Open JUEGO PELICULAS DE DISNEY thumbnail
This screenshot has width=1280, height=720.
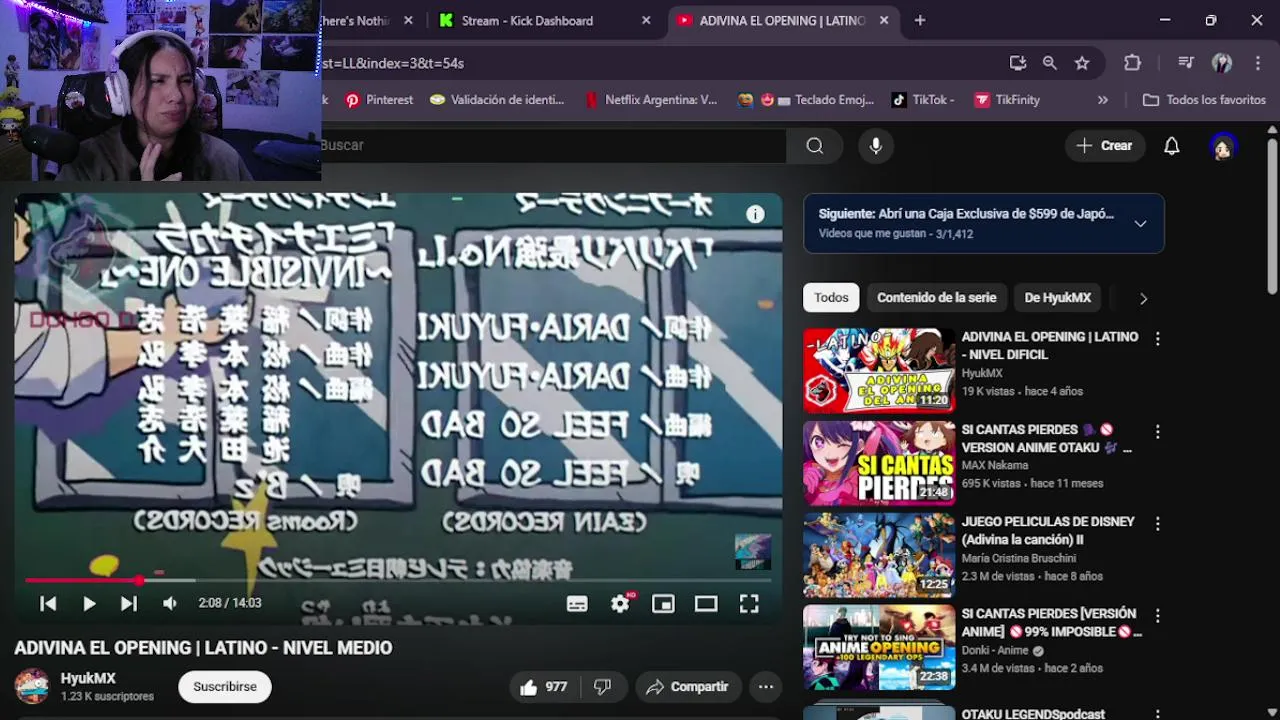click(x=879, y=555)
